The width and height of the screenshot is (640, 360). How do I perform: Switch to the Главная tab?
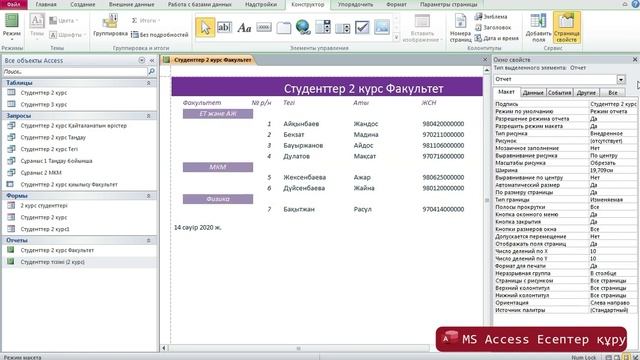click(46, 4)
